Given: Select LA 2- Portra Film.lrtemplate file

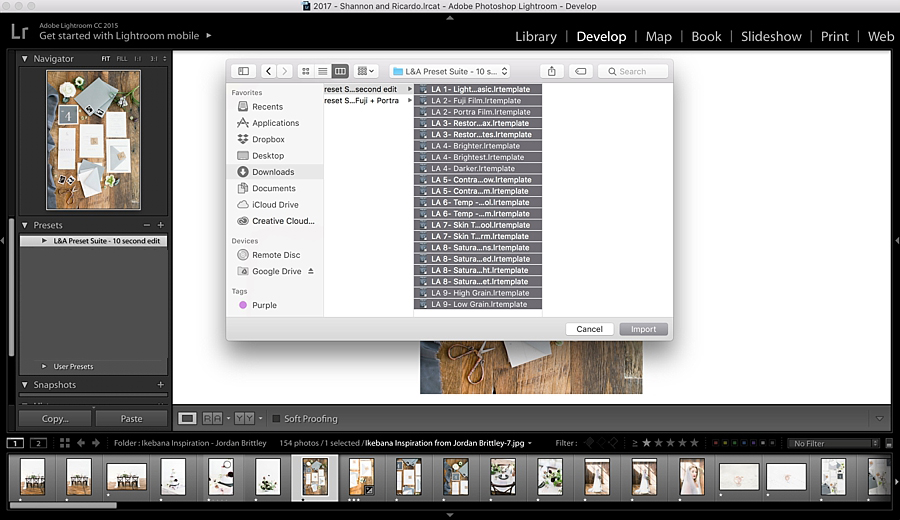Looking at the screenshot, I should pos(478,112).
